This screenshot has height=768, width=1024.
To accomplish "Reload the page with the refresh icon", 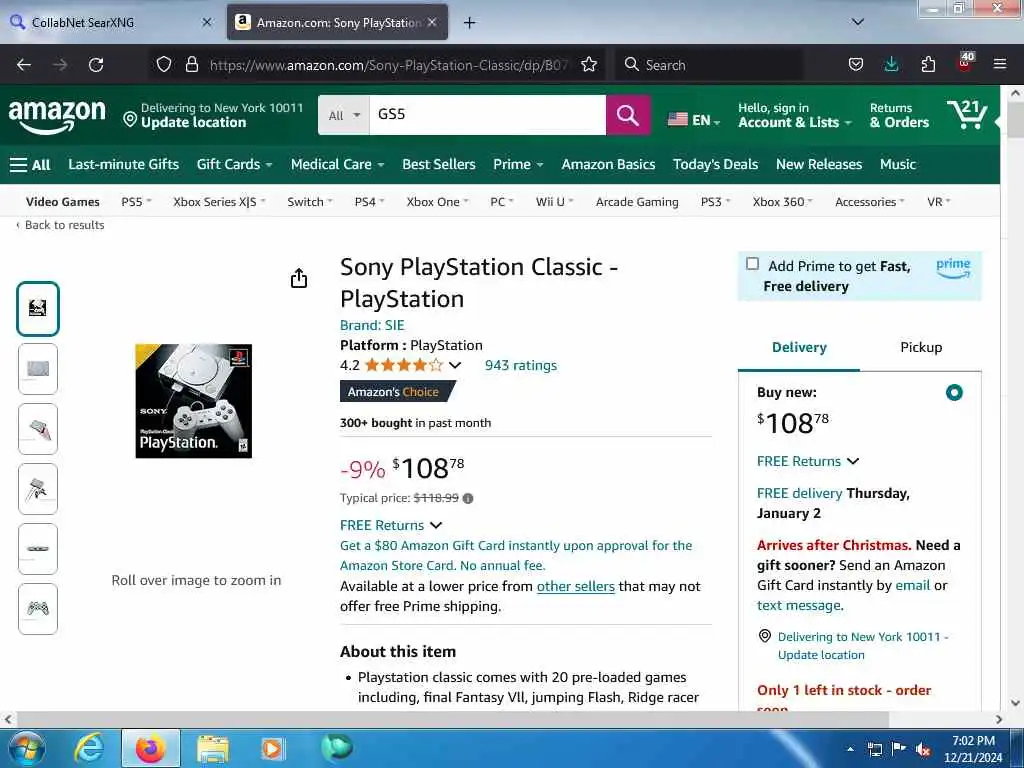I will (x=96, y=65).
